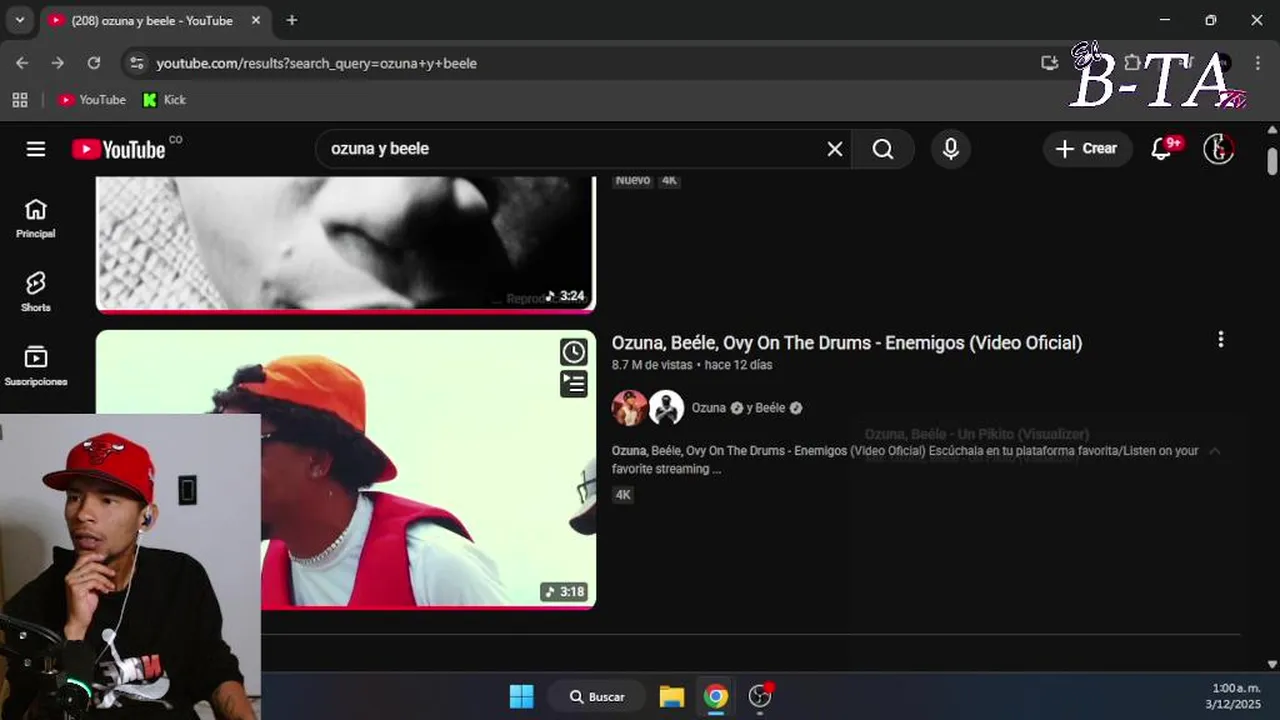Viewport: 1280px width, 720px height.
Task: Open the Ozuna channel name link
Action: 709,408
